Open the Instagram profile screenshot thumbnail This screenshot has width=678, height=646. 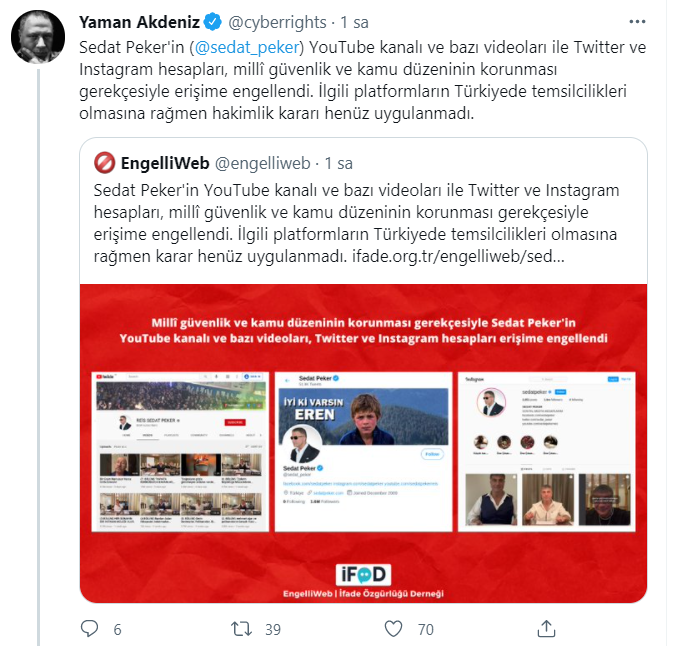tap(547, 451)
